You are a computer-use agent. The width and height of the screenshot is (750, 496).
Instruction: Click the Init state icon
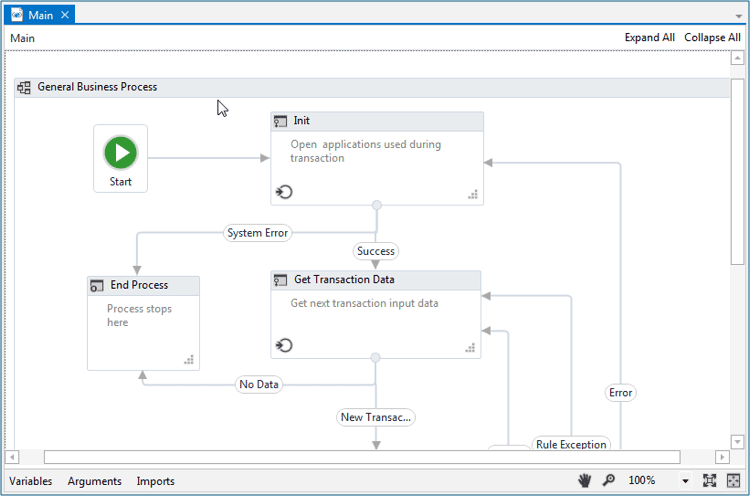tap(280, 121)
